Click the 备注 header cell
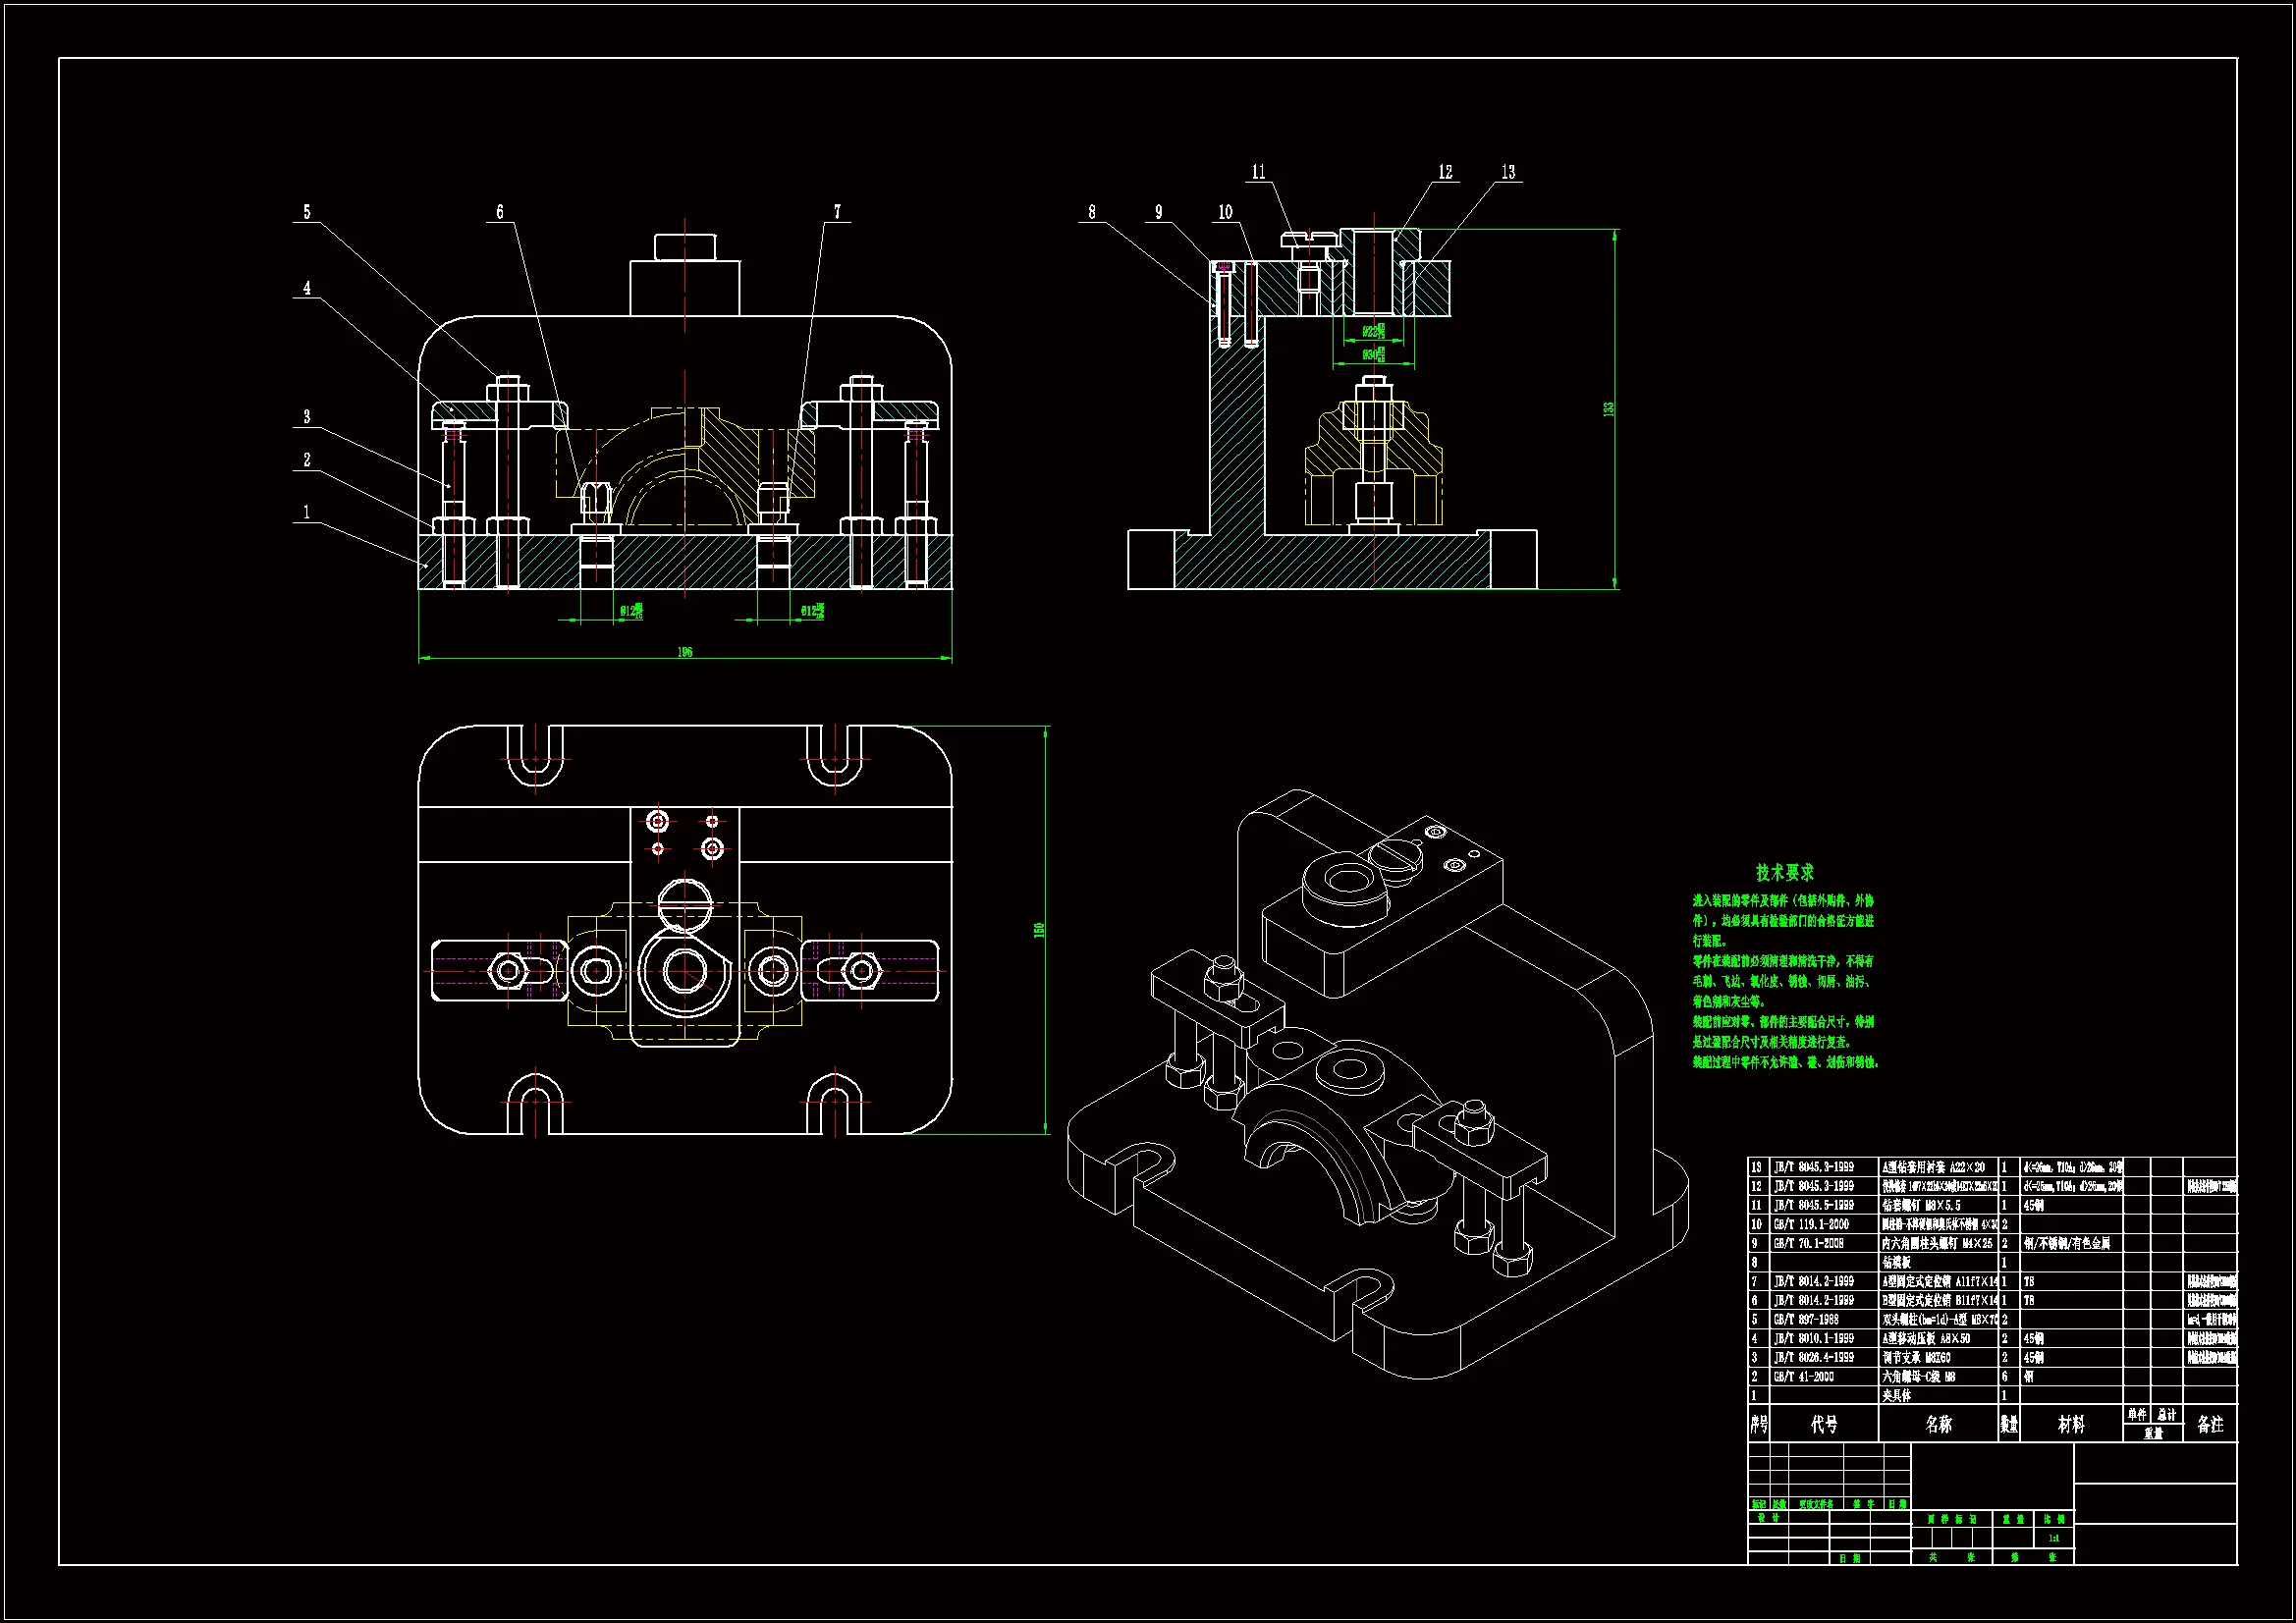Image resolution: width=2296 pixels, height=1623 pixels. click(x=2210, y=1424)
